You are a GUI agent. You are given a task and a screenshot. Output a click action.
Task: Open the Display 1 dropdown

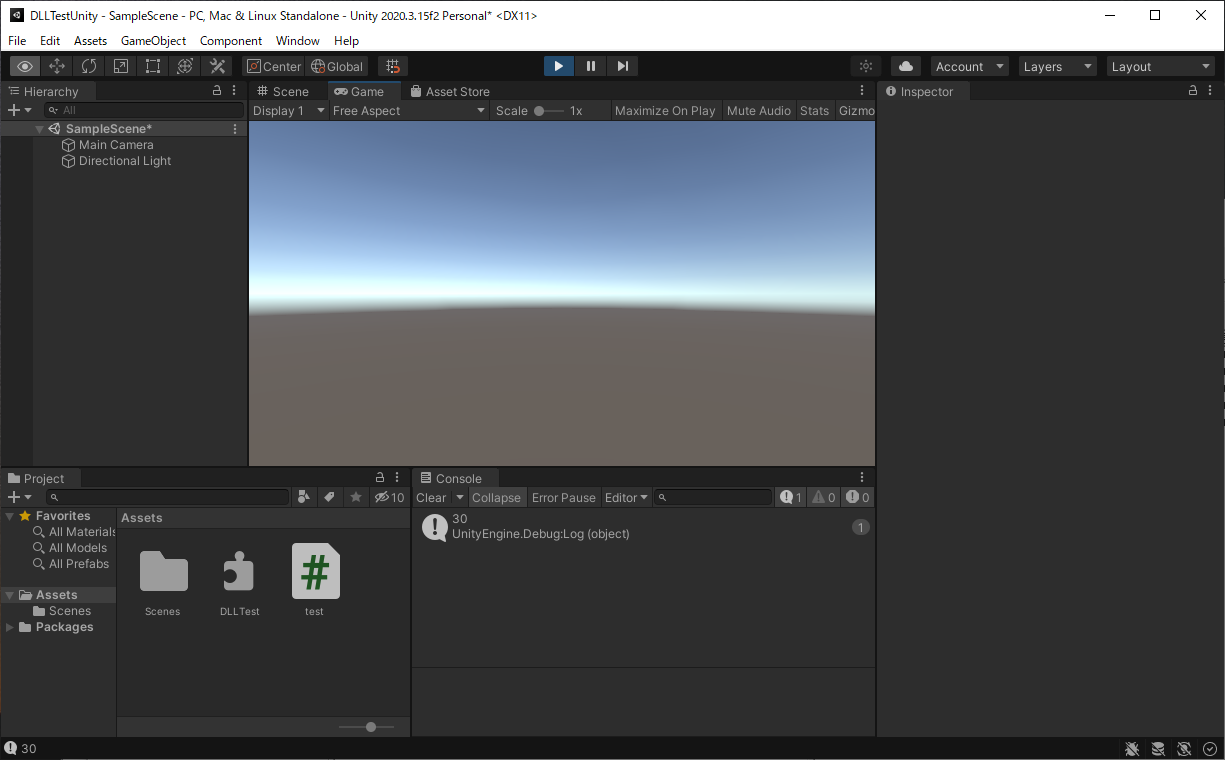click(x=289, y=110)
